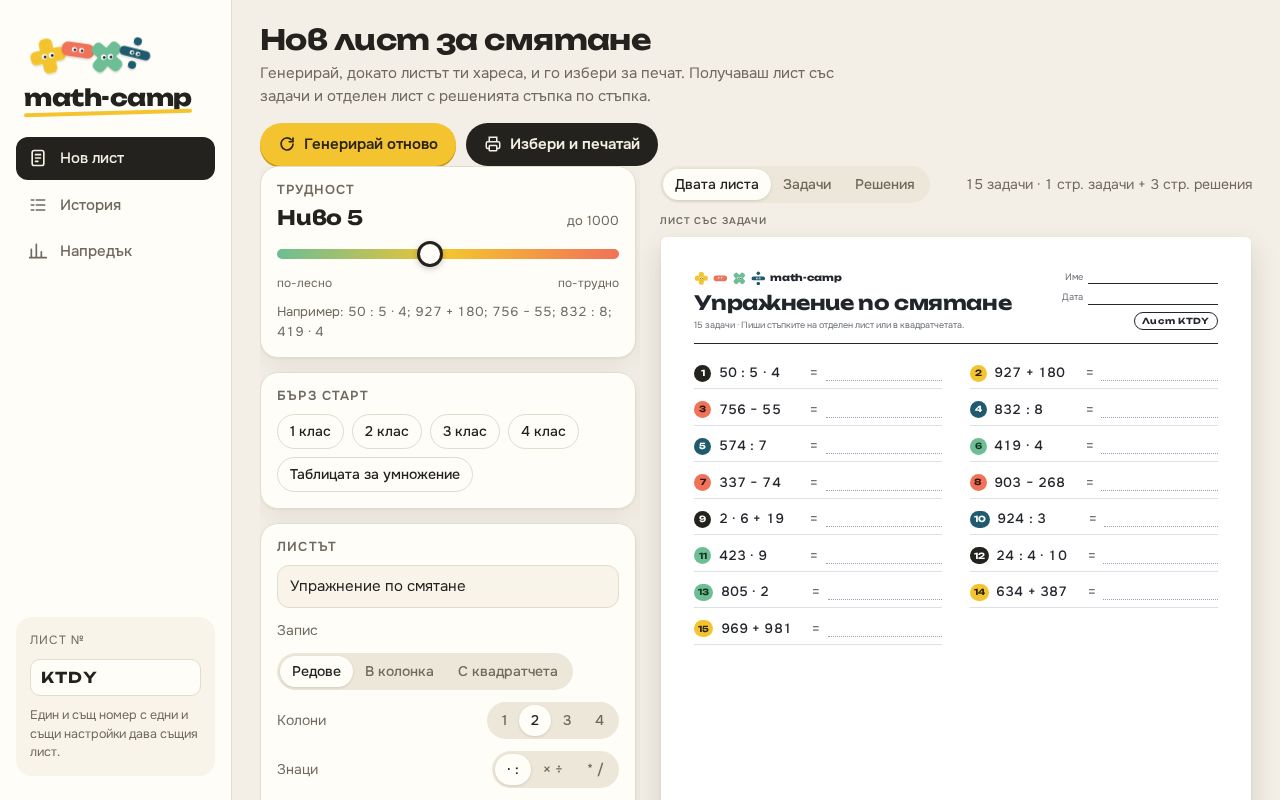The height and width of the screenshot is (800, 1280).
Task: Click the bar chart icon beside Напредък
Action: click(x=38, y=251)
